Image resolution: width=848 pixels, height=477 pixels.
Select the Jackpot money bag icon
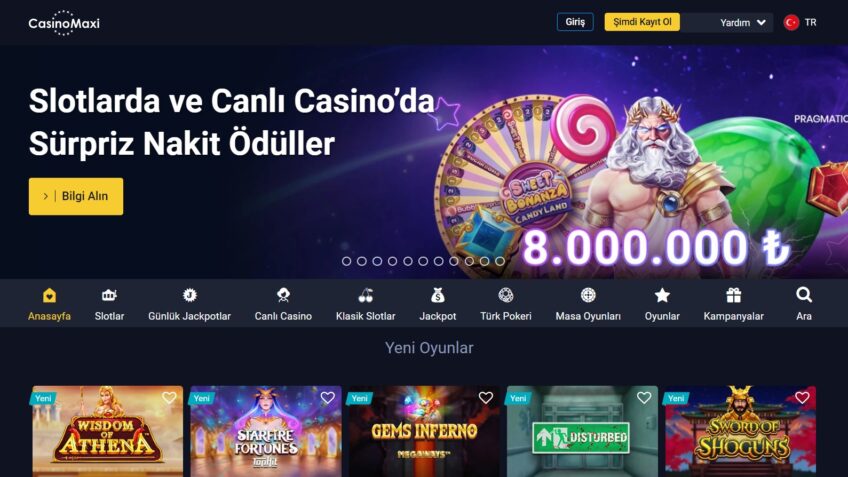pos(438,295)
